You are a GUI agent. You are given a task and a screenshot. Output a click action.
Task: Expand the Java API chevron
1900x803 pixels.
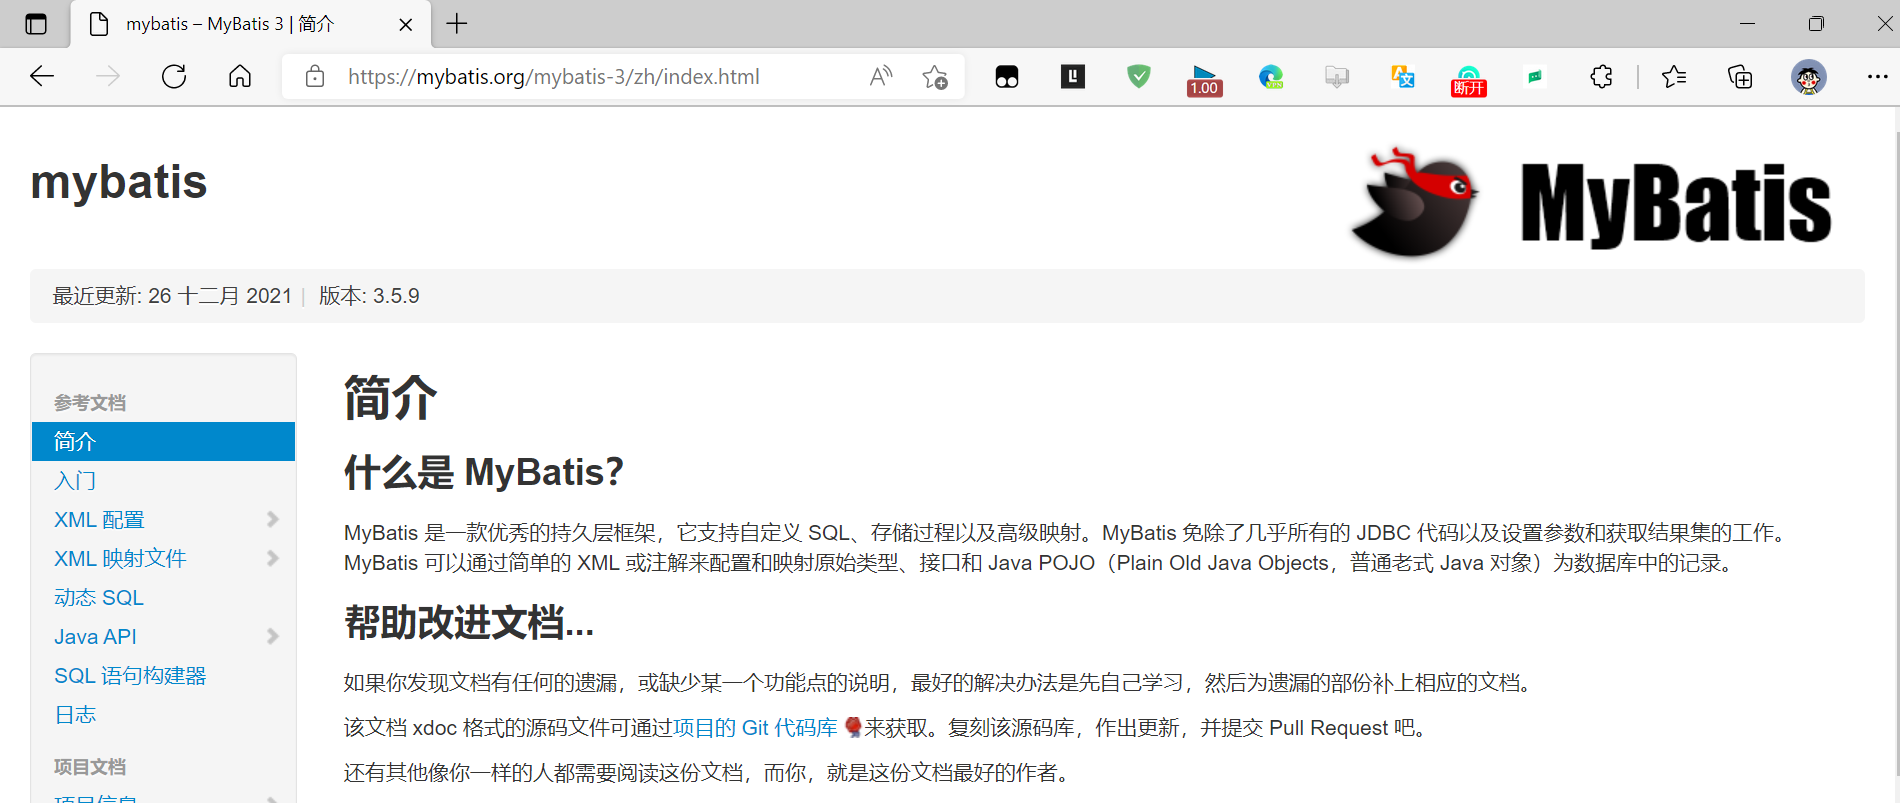click(x=272, y=636)
